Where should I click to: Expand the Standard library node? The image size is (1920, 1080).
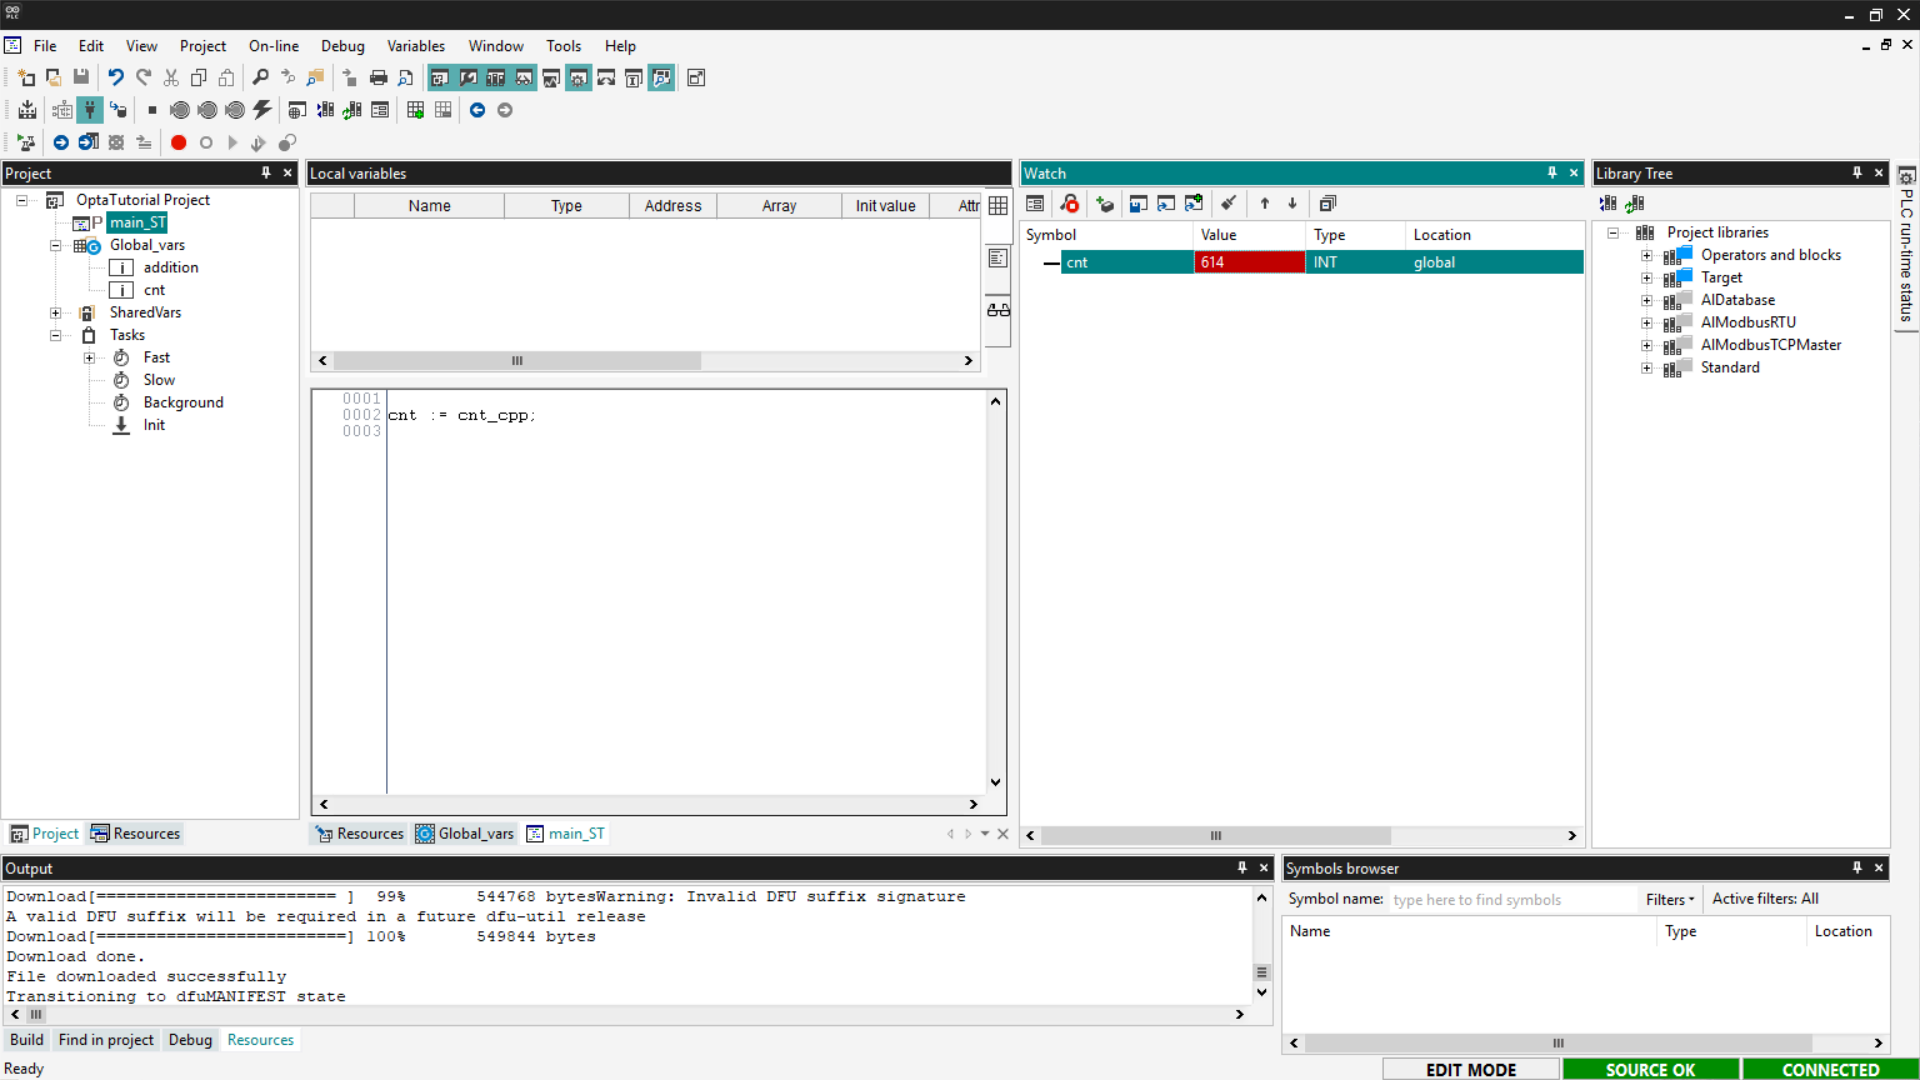[1646, 368]
